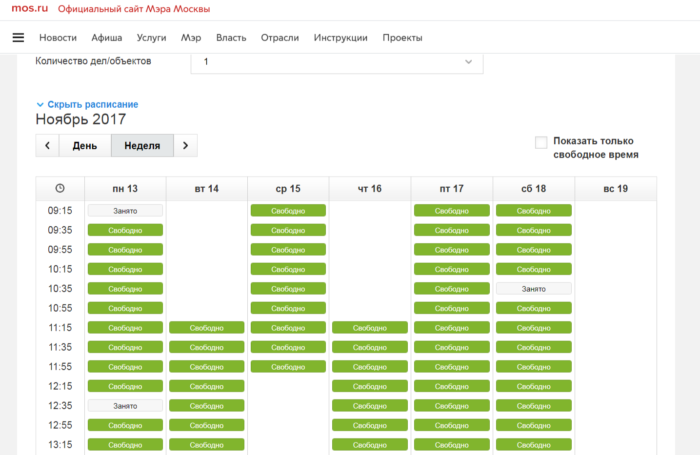Open the 'Услуги' menu item
Image resolution: width=700 pixels, height=455 pixels.
tap(151, 38)
